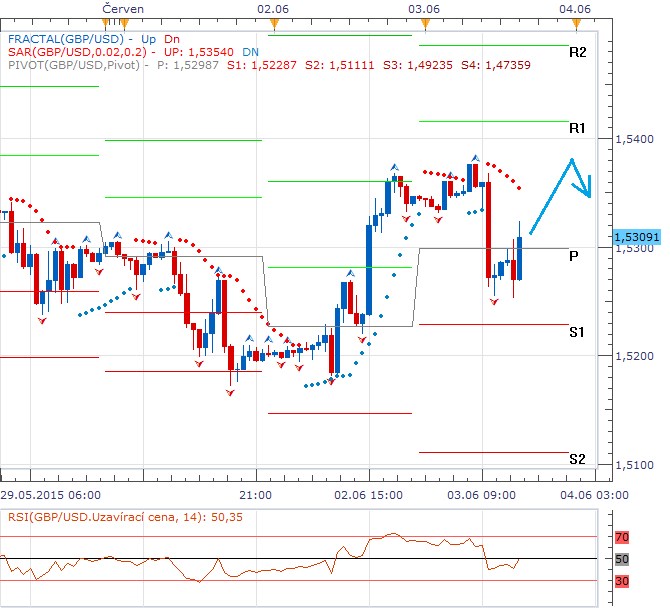
Task: Click the 02.06 15:00 time axis label
Action: (x=368, y=494)
